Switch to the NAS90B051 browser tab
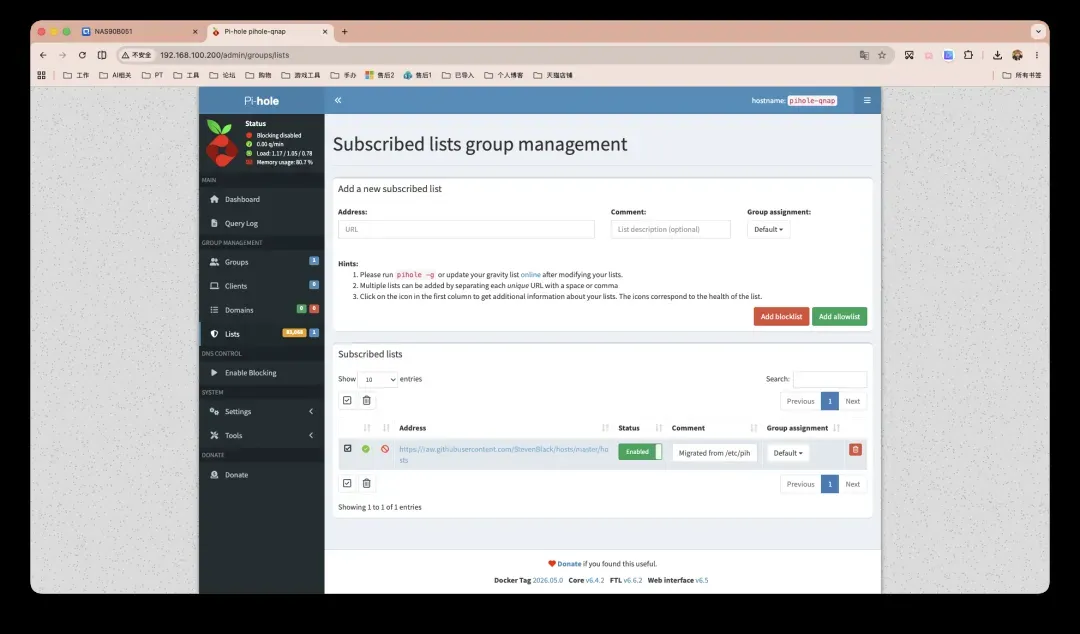The height and width of the screenshot is (634, 1080). 140,32
